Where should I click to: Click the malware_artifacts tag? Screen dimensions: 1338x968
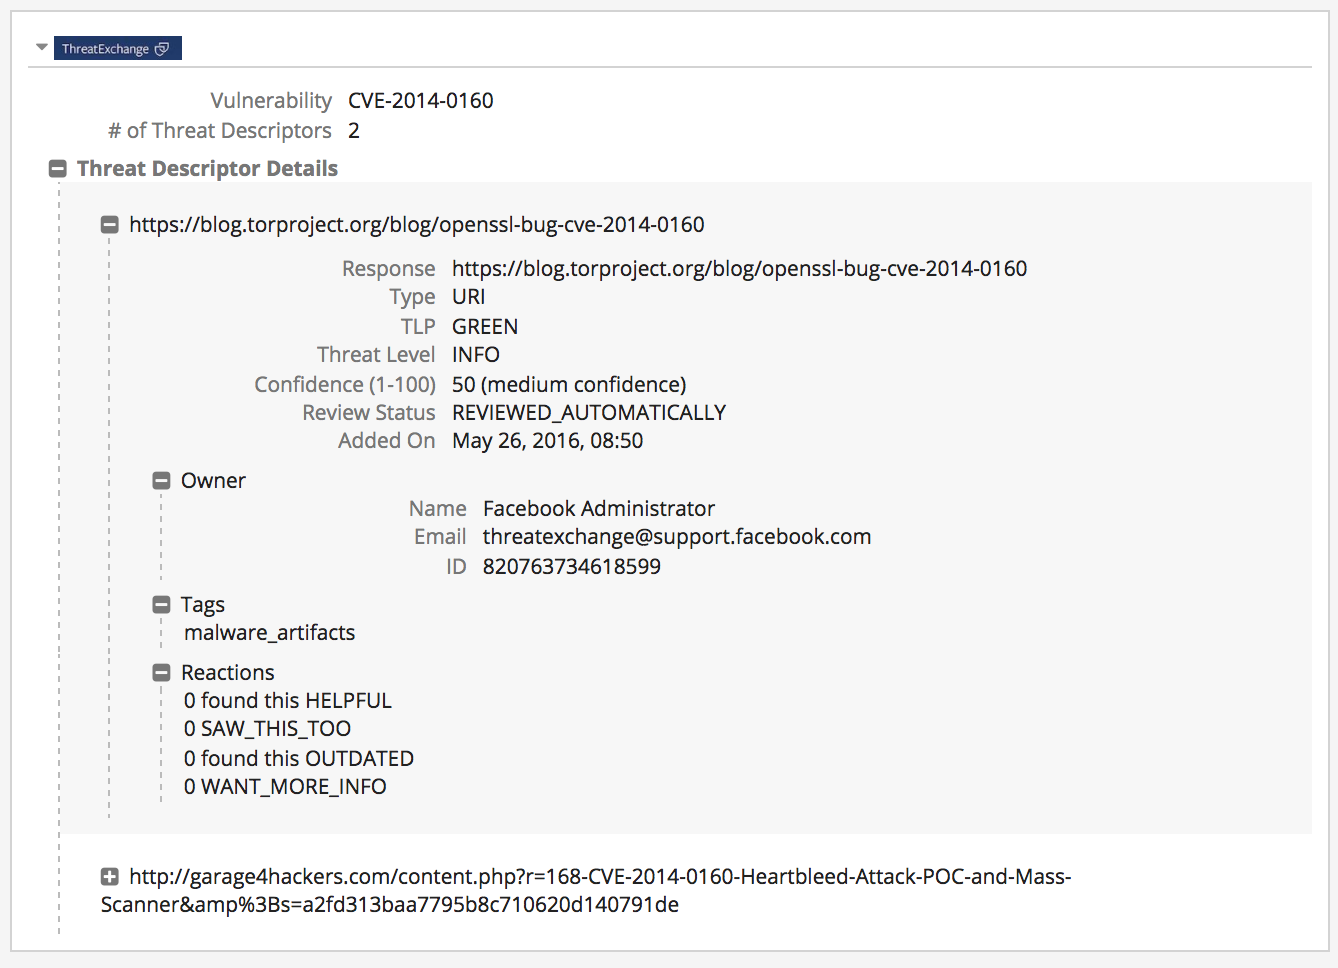(x=269, y=633)
